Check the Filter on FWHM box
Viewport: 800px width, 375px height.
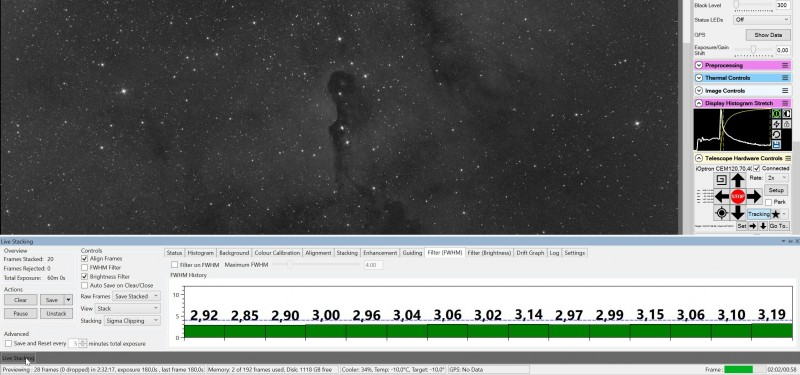174,265
